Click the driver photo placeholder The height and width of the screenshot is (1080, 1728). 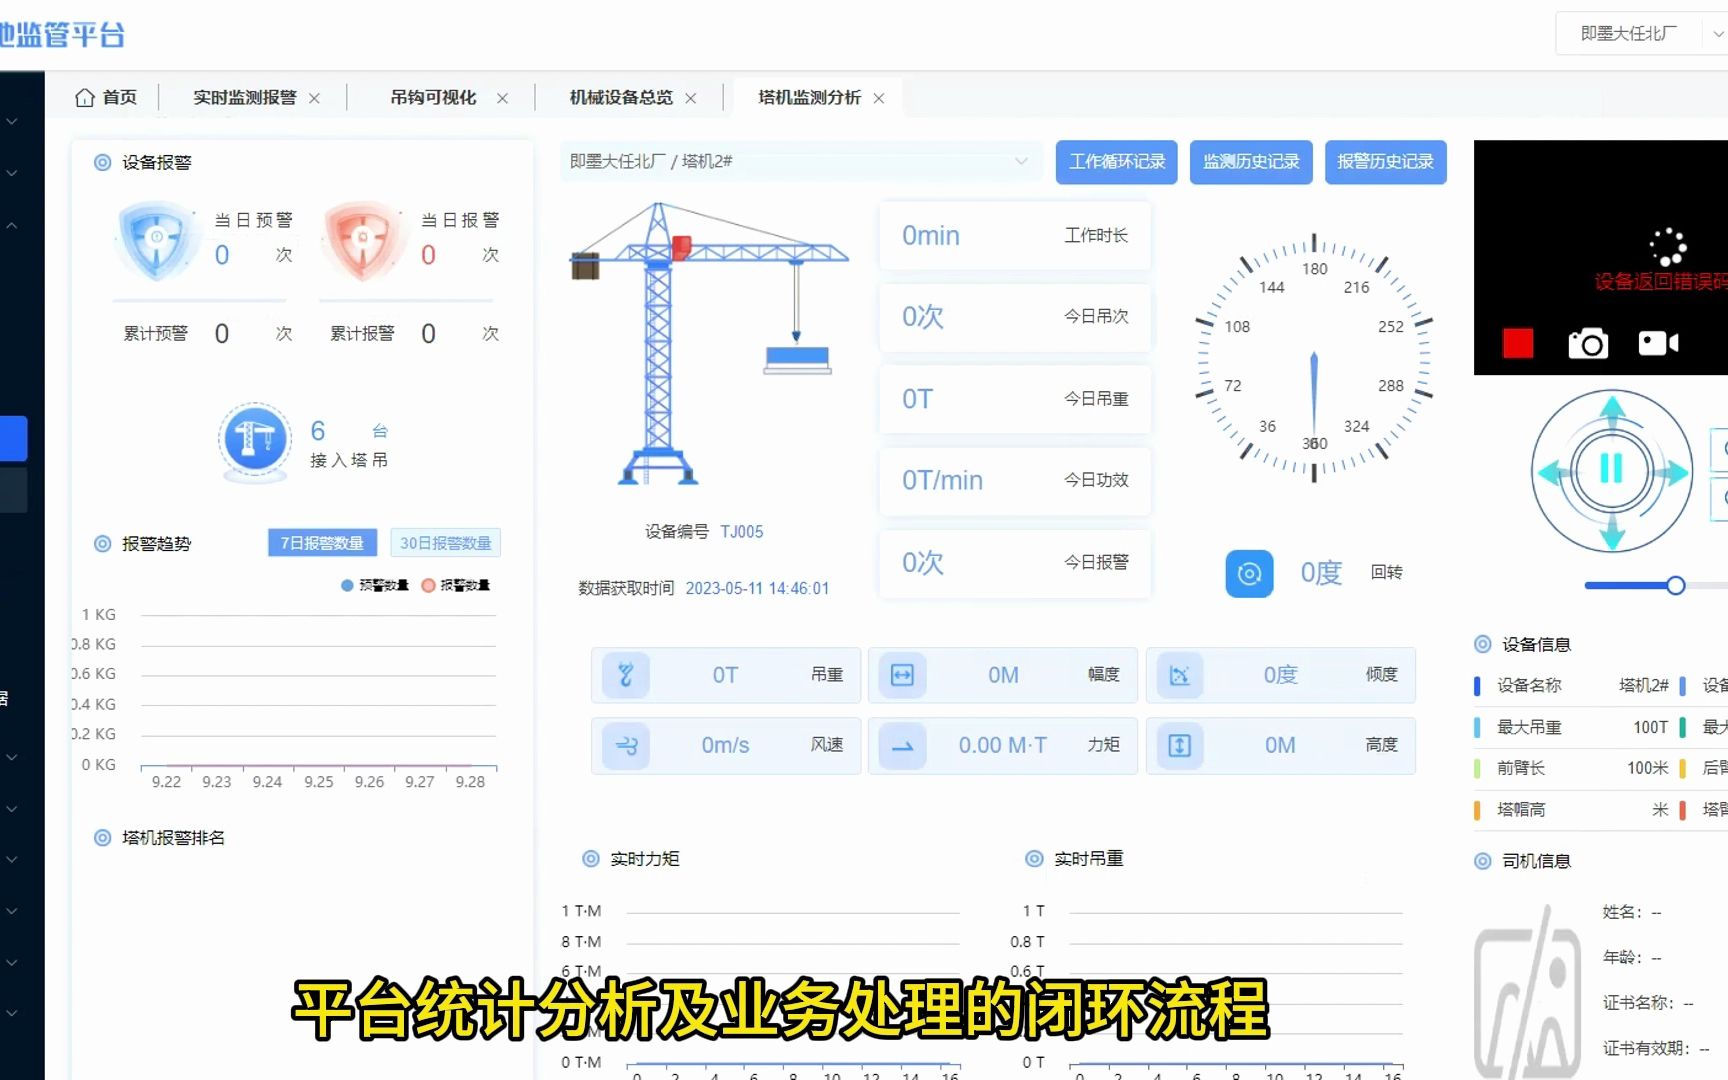1528,990
